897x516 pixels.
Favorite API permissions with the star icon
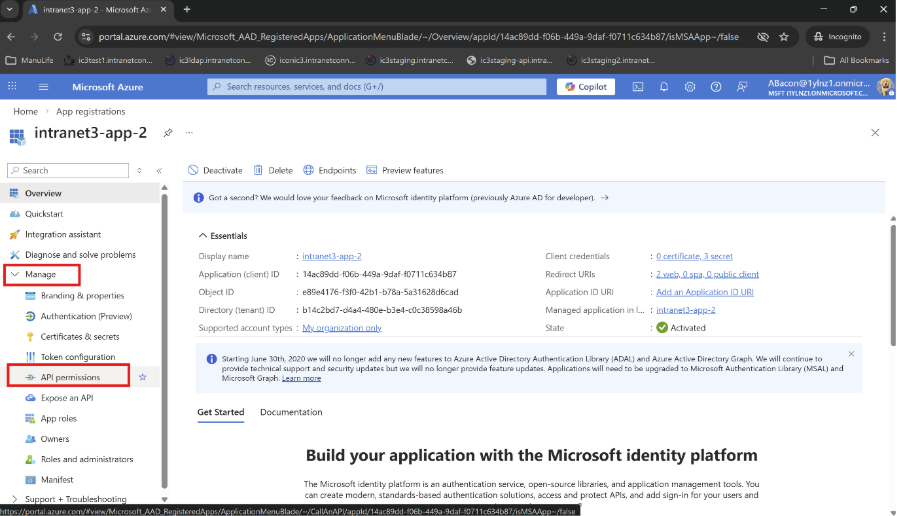click(x=142, y=377)
